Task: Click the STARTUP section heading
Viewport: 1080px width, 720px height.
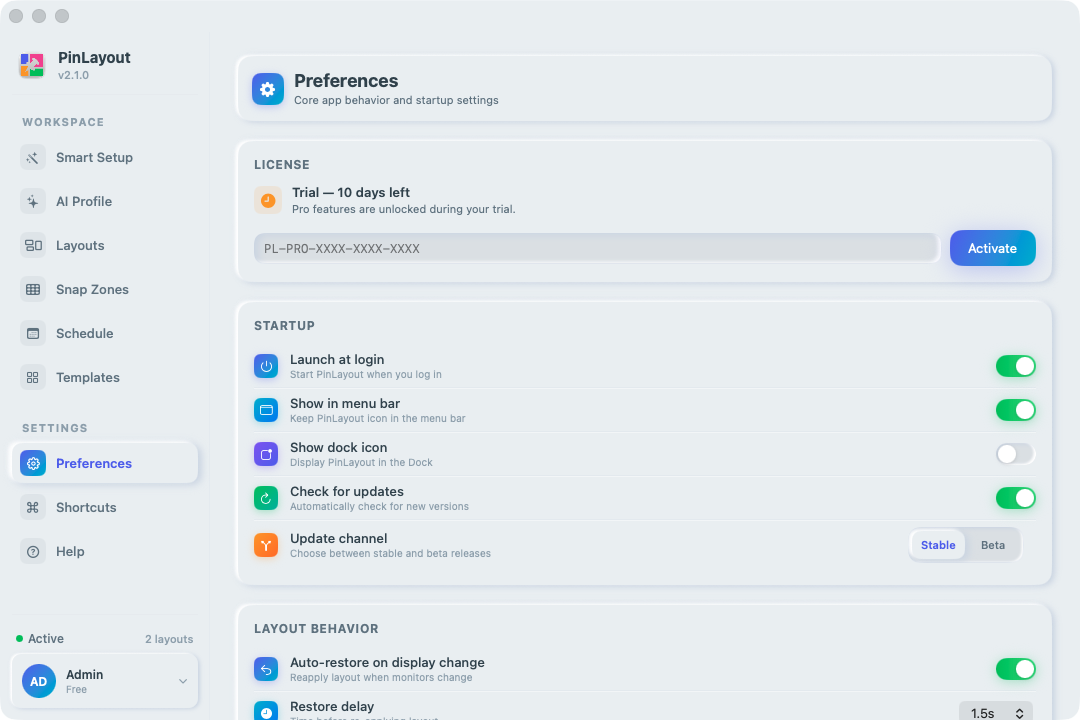Action: point(284,326)
